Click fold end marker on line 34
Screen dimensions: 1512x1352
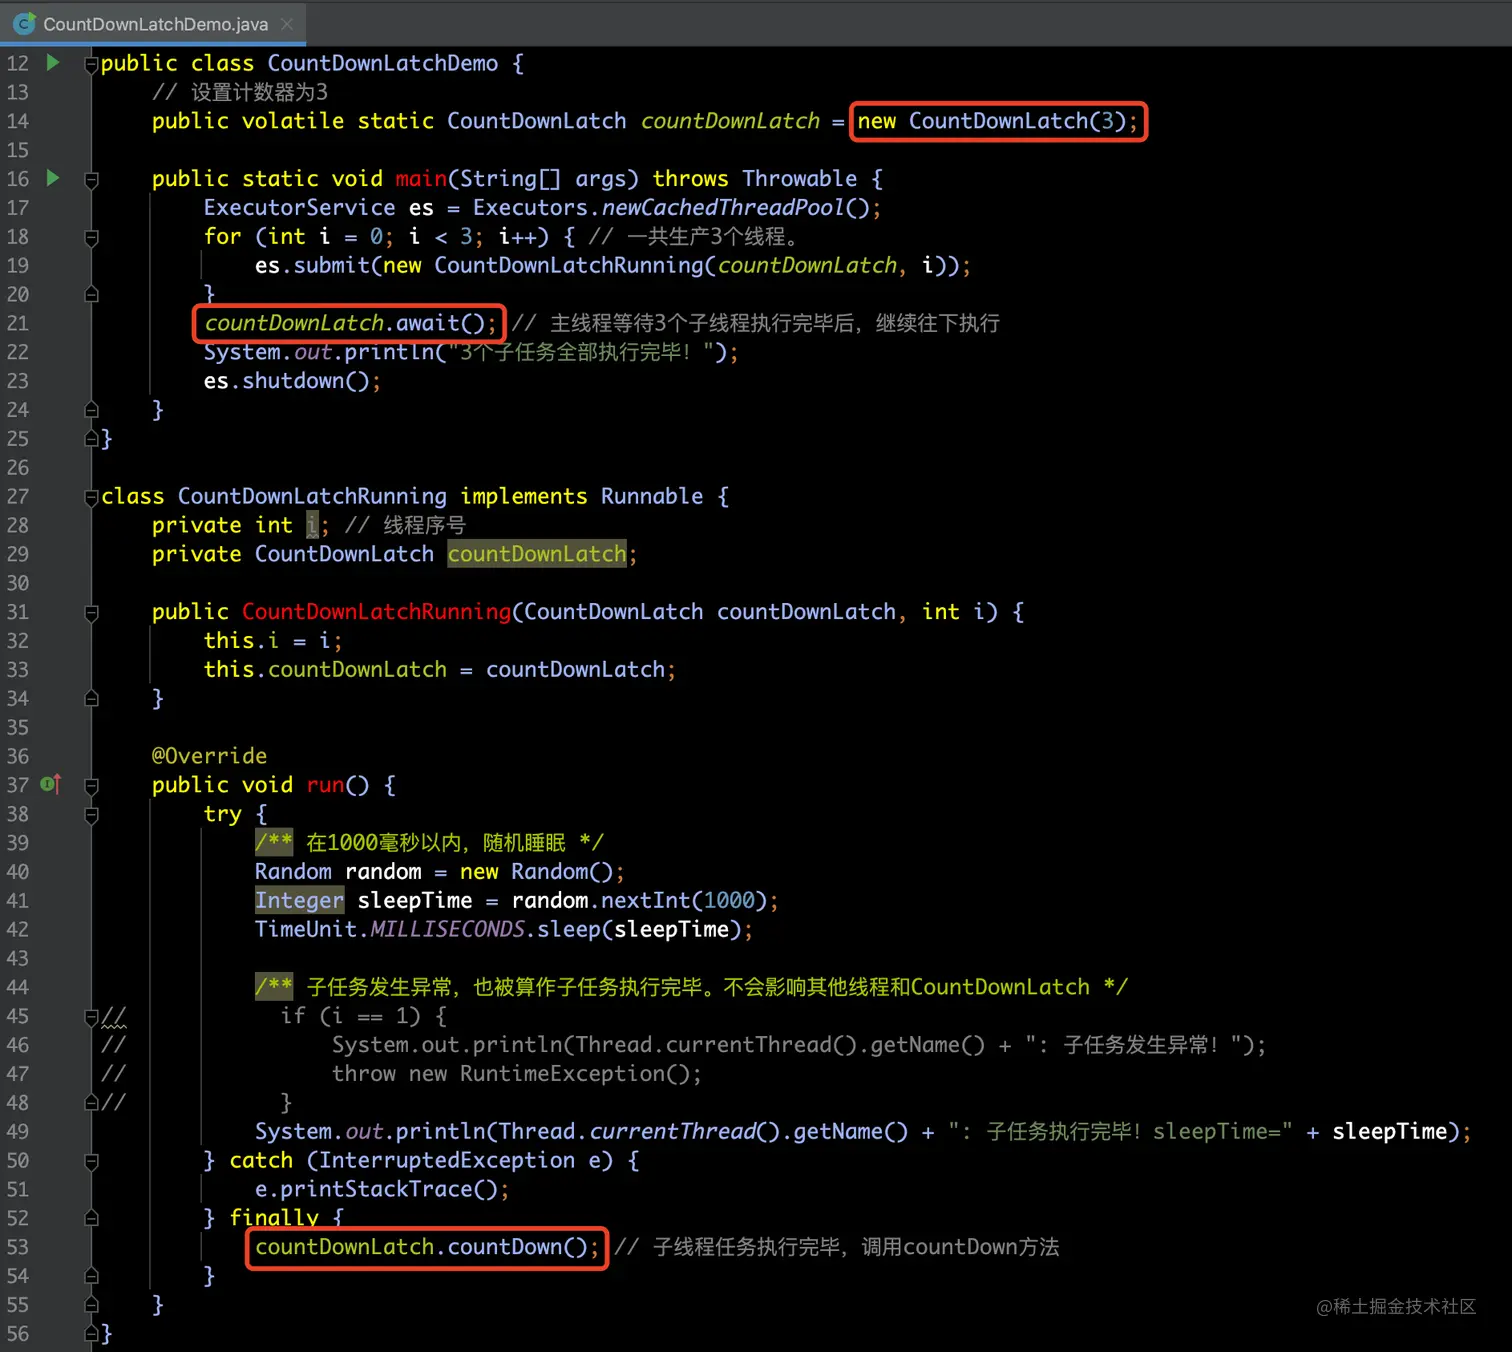[x=91, y=698]
